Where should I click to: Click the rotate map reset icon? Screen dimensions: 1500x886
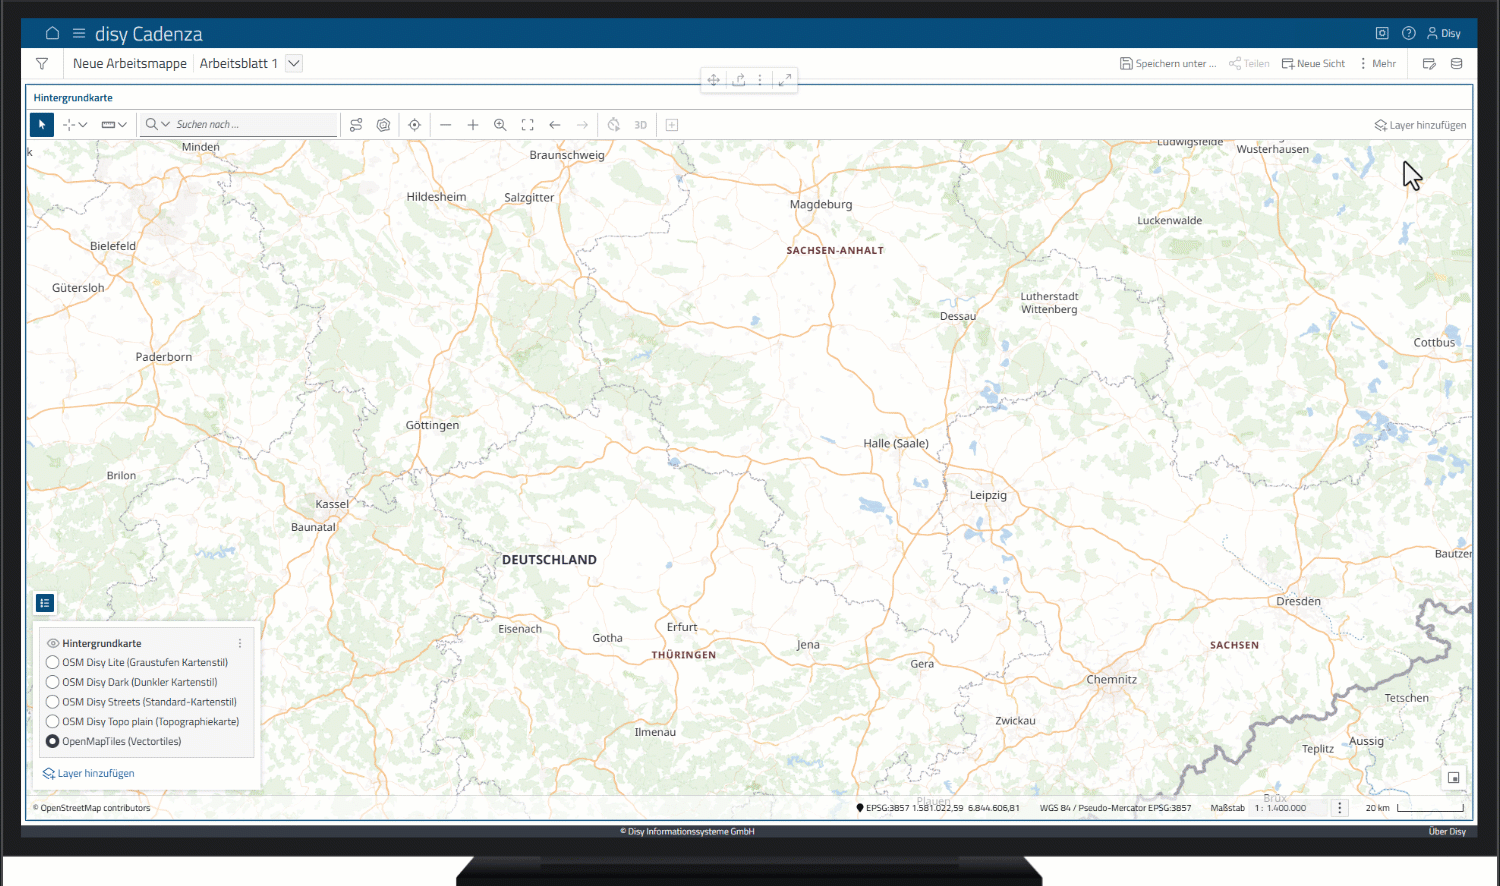[614, 125]
